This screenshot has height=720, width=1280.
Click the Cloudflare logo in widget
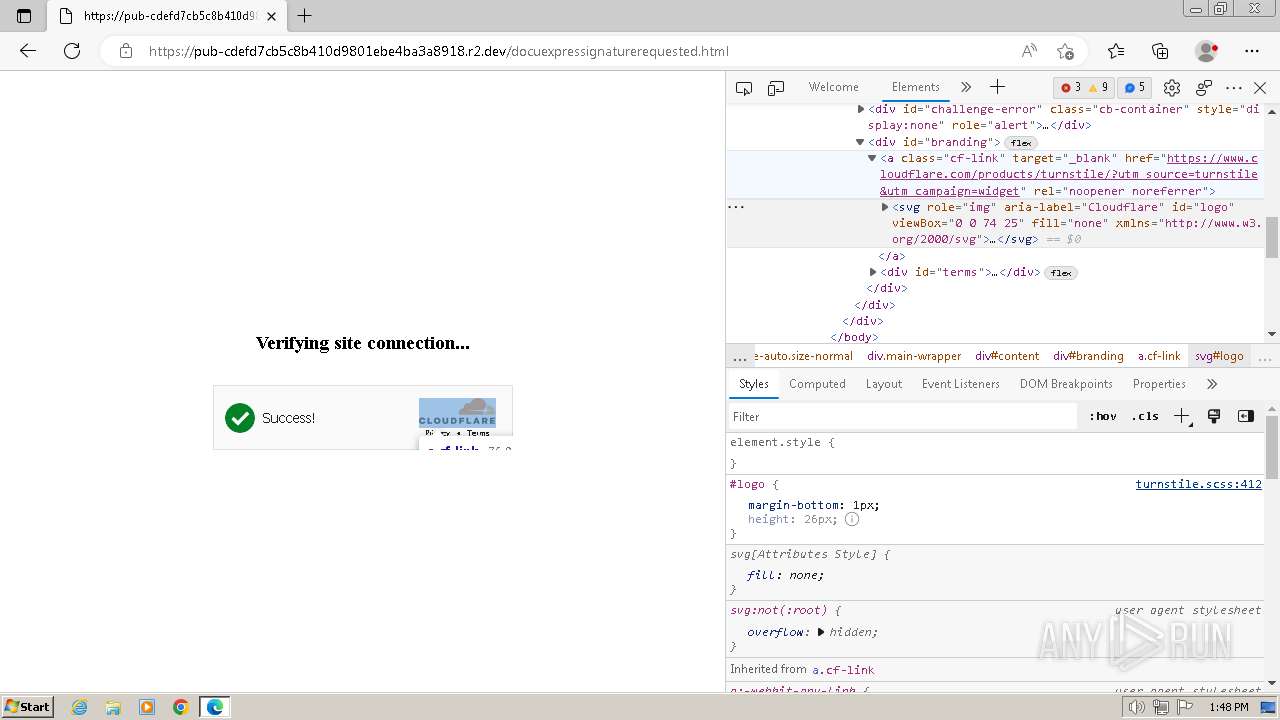(457, 412)
